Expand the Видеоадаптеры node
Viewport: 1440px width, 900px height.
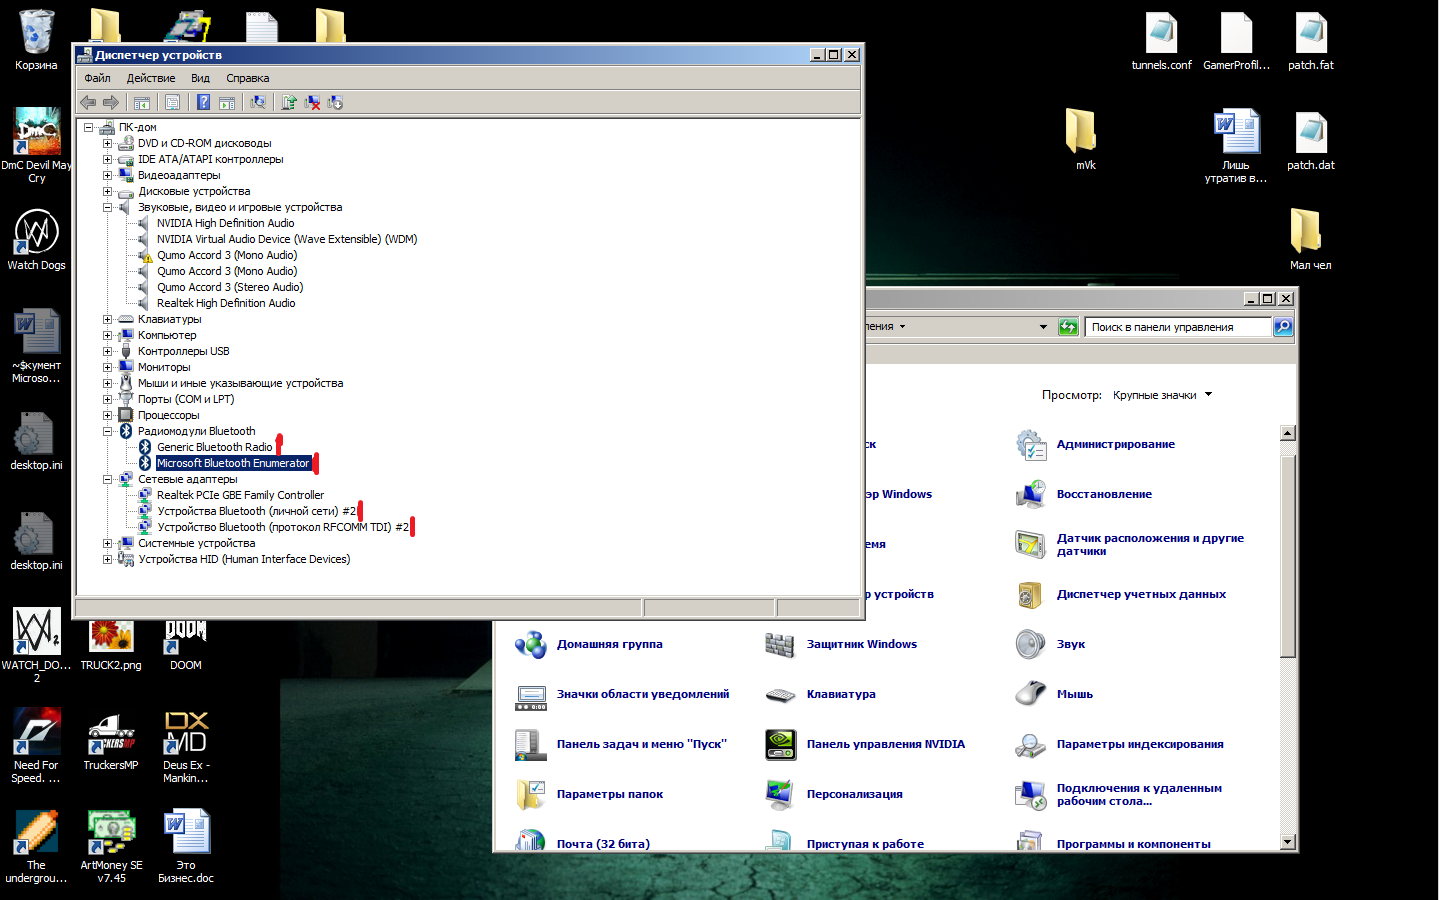(x=108, y=175)
